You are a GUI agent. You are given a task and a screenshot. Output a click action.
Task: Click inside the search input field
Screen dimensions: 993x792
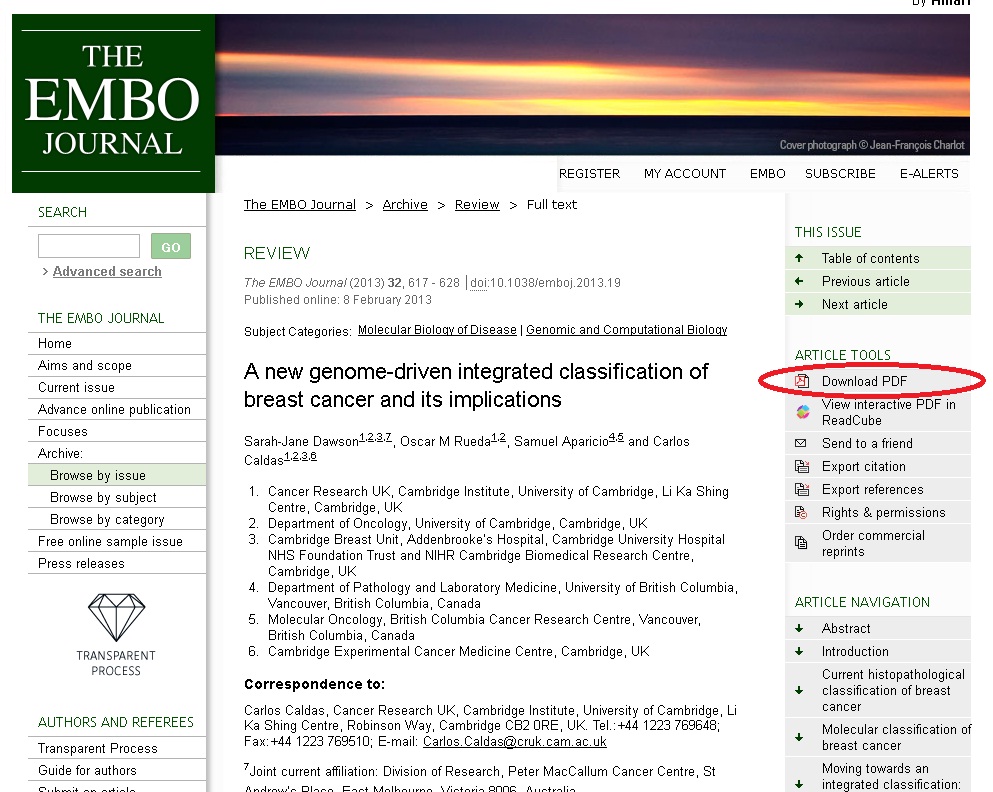coord(88,245)
